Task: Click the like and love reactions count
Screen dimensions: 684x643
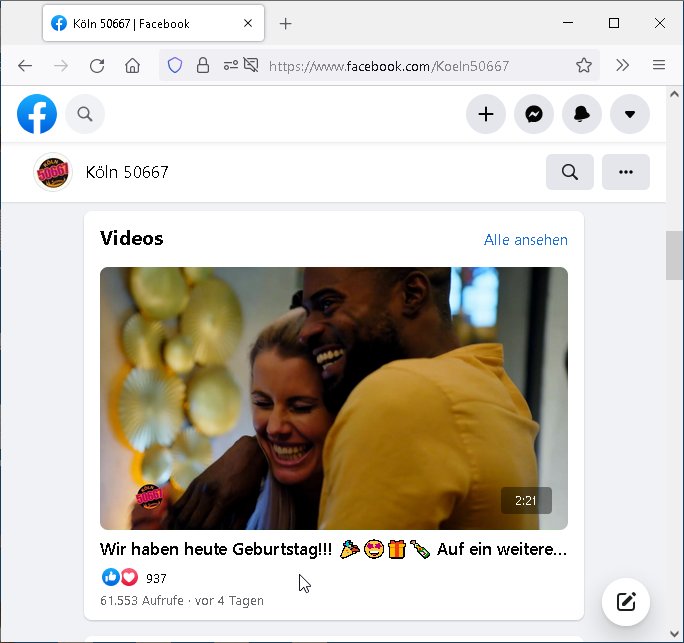Action: tap(135, 578)
